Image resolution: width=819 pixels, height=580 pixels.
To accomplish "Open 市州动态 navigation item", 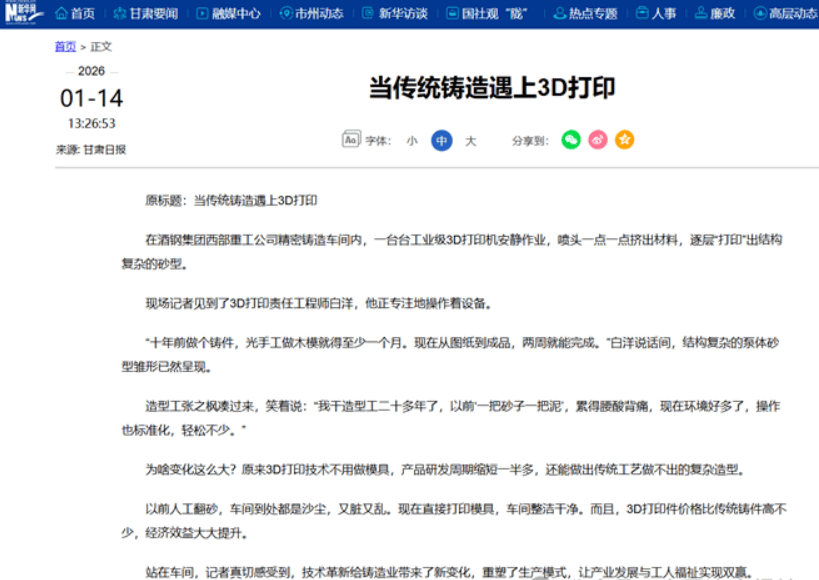I will click(x=312, y=14).
